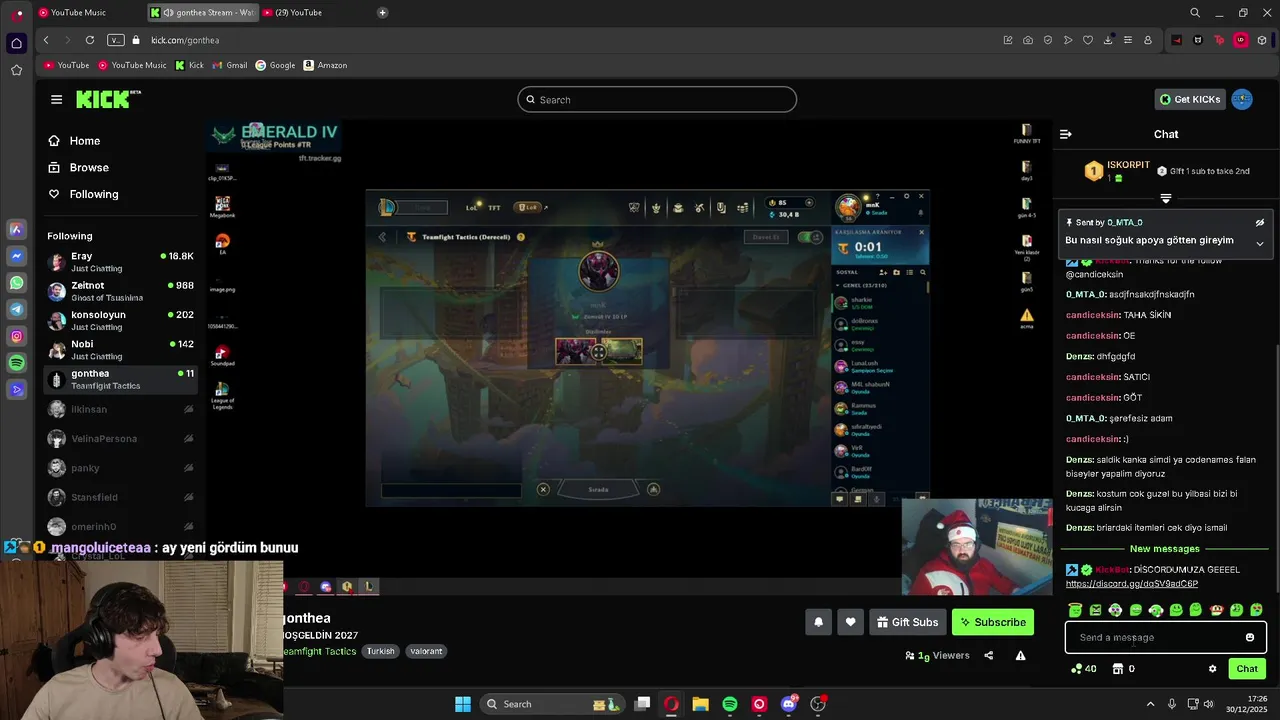Click the Kick user avatar top right
1280x720 pixels.
tap(1242, 99)
